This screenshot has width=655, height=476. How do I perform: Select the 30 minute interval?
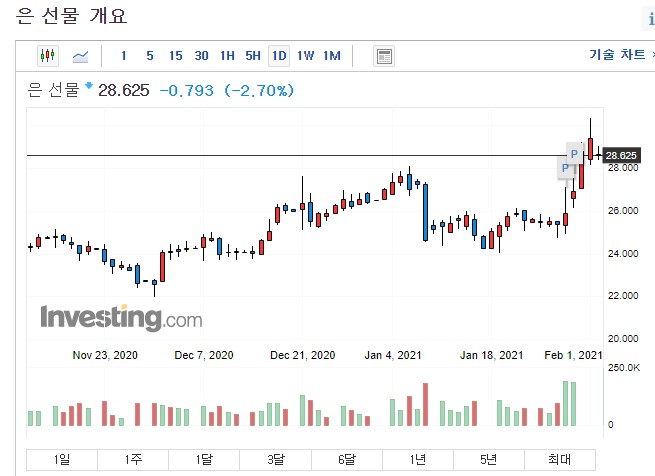[201, 56]
